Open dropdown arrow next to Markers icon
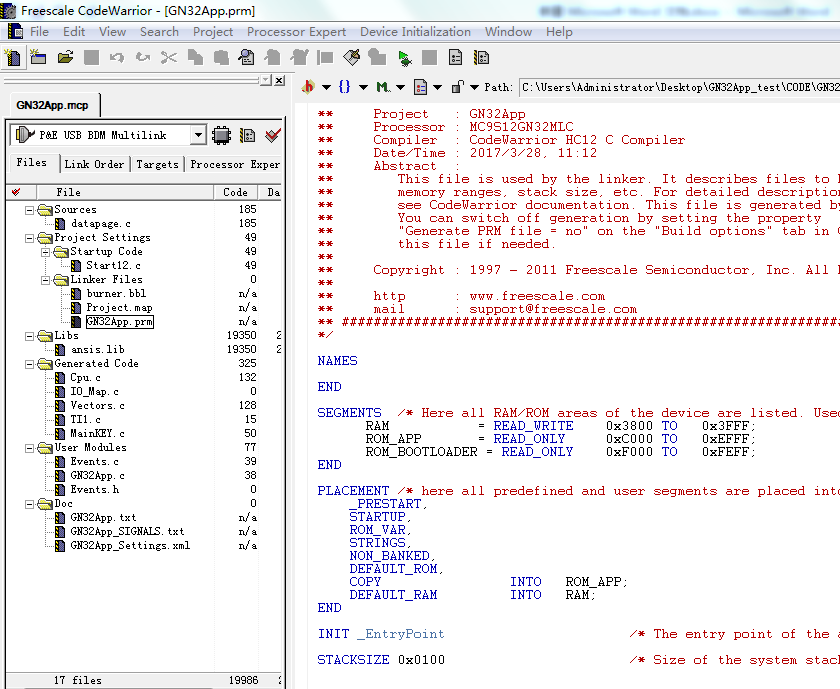The height and width of the screenshot is (689, 840). [x=400, y=87]
